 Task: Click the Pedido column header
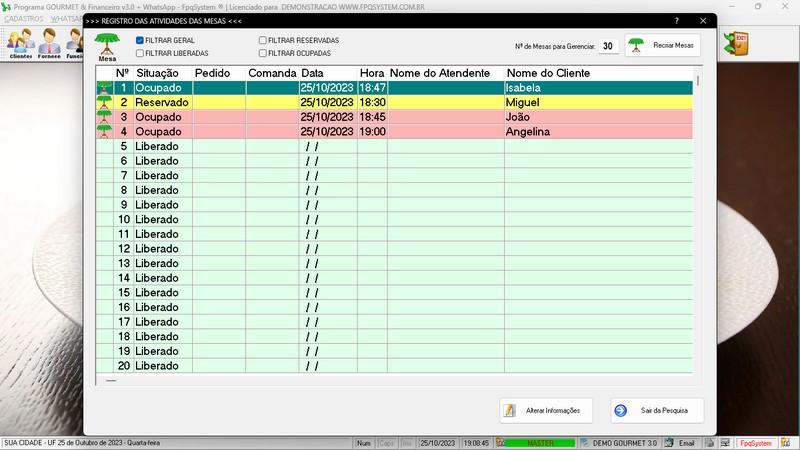(x=219, y=73)
